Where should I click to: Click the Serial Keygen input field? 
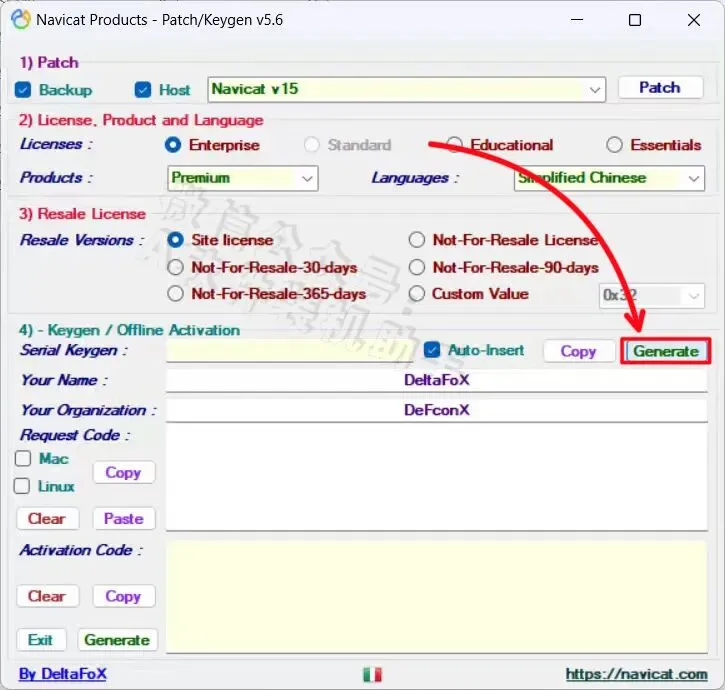coord(289,351)
